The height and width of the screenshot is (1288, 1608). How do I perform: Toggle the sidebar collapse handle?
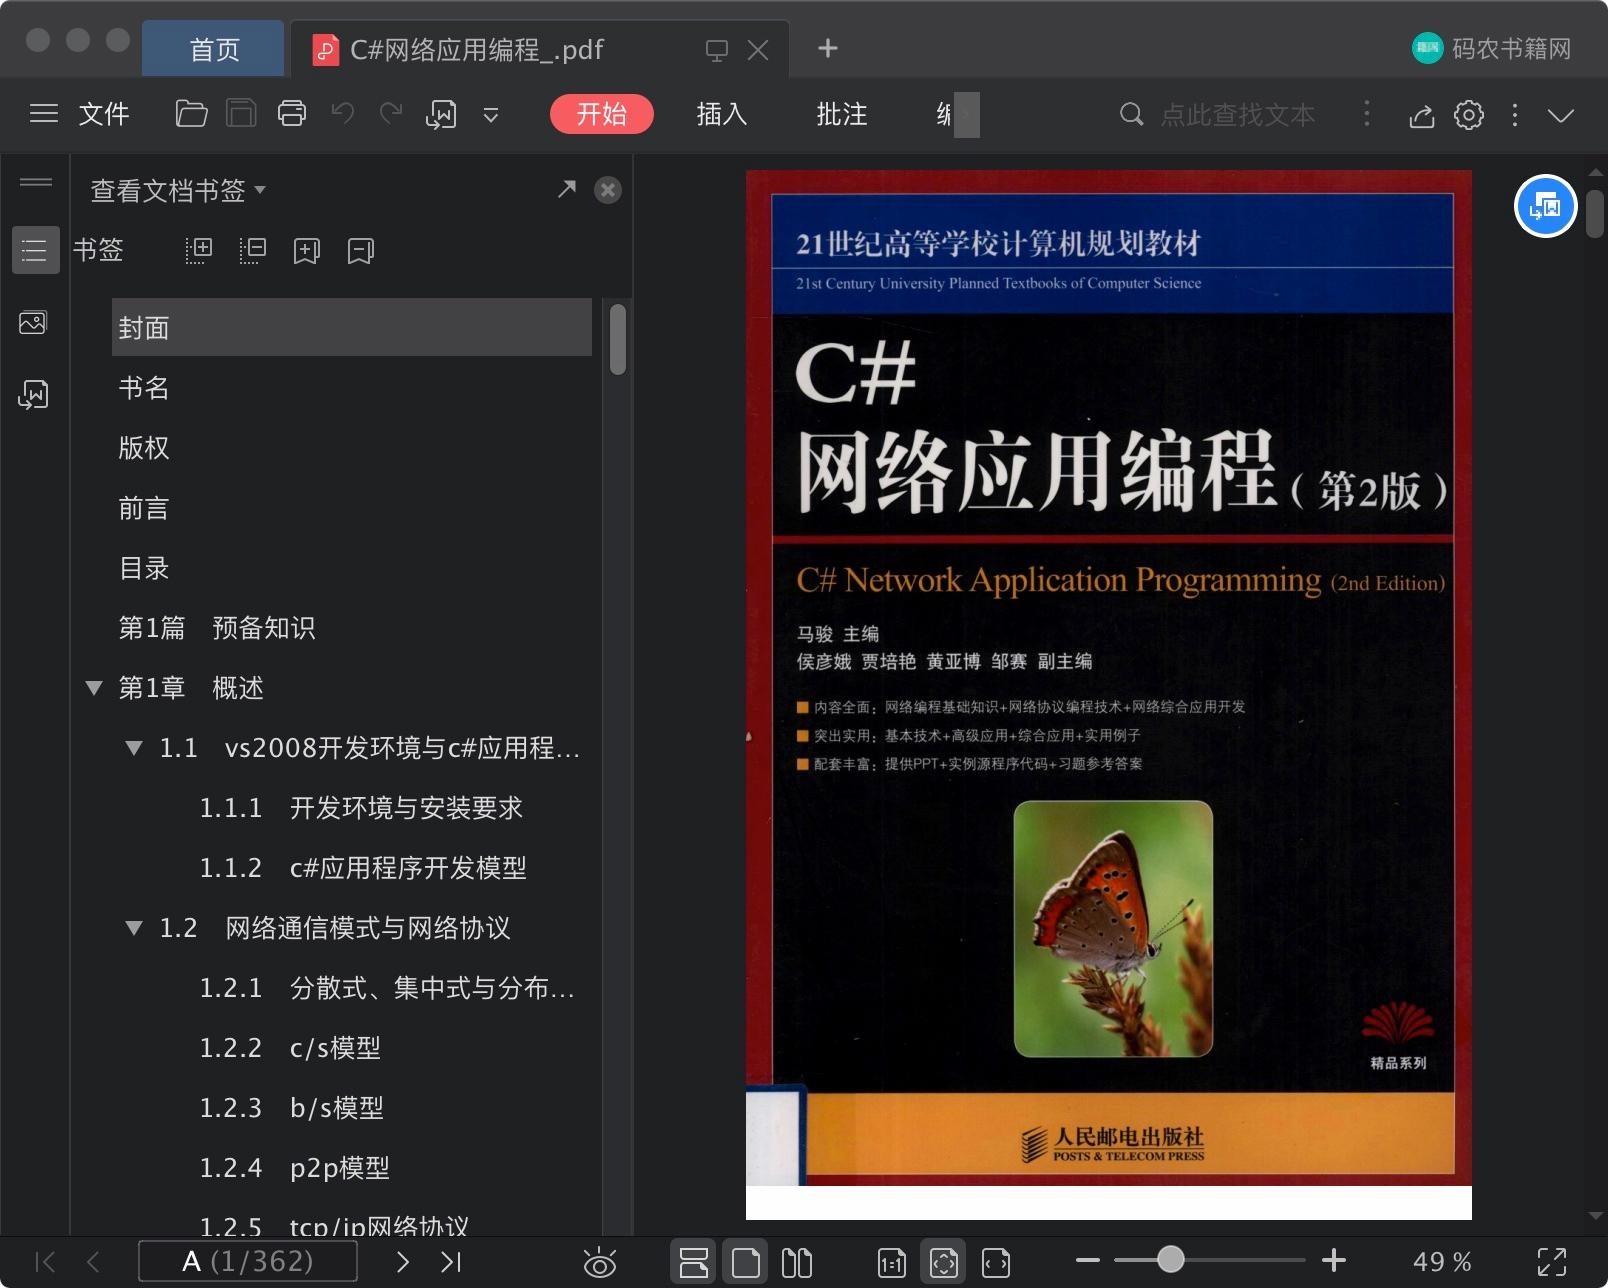pos(36,182)
